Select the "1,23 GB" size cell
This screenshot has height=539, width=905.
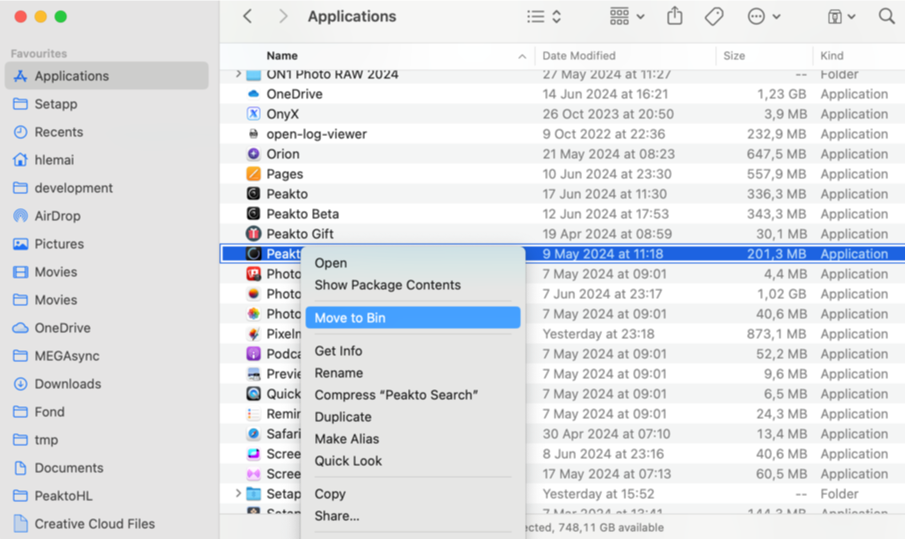(x=781, y=94)
